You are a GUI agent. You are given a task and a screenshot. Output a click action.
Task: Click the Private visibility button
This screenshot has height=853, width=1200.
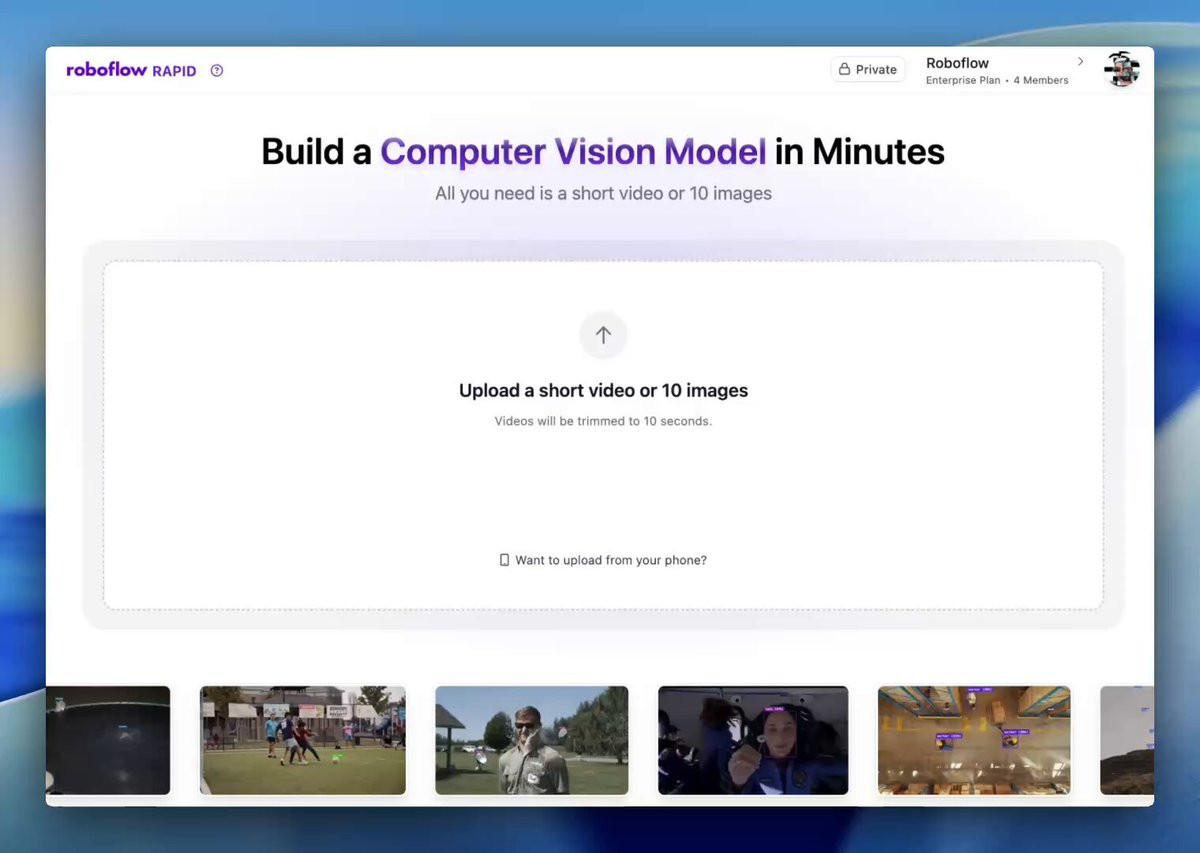pyautogui.click(x=868, y=69)
